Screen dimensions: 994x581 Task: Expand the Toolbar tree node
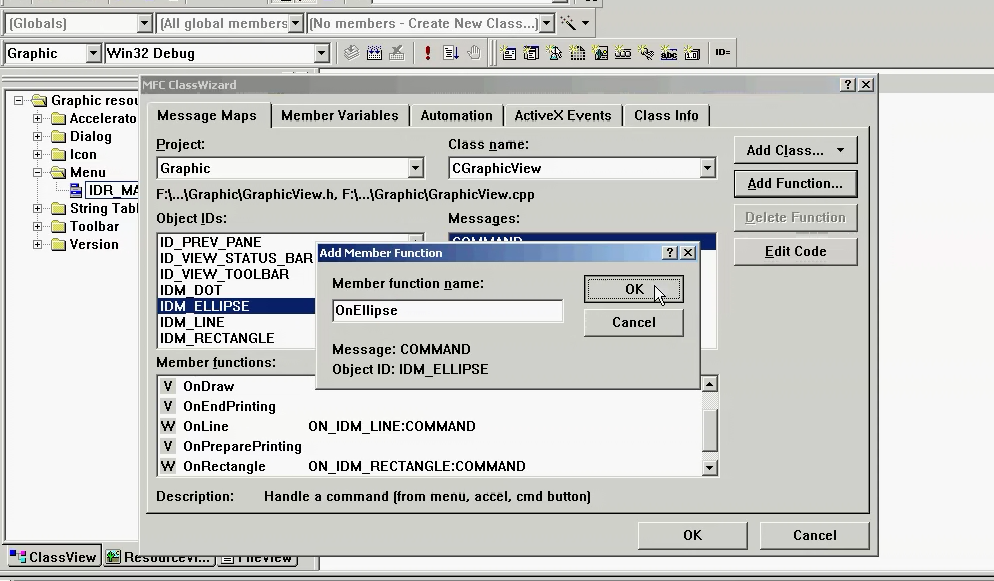(x=37, y=226)
